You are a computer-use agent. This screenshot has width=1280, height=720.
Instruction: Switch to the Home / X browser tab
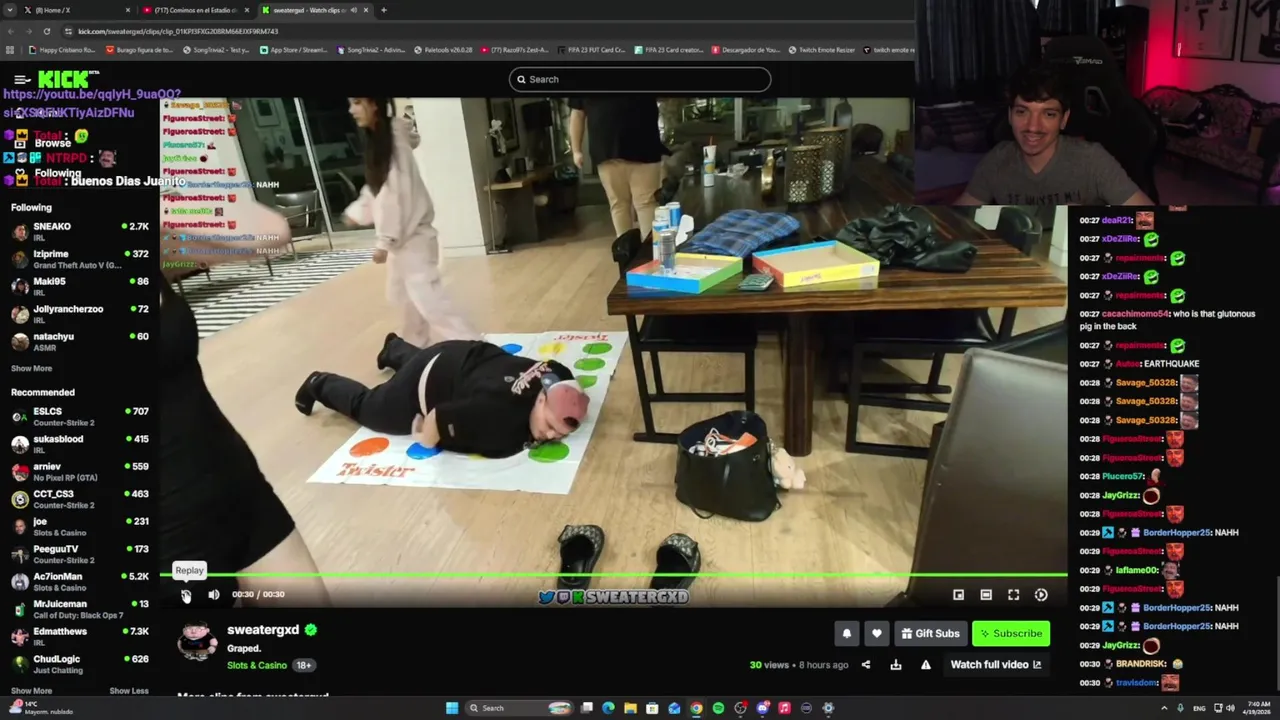[77, 10]
